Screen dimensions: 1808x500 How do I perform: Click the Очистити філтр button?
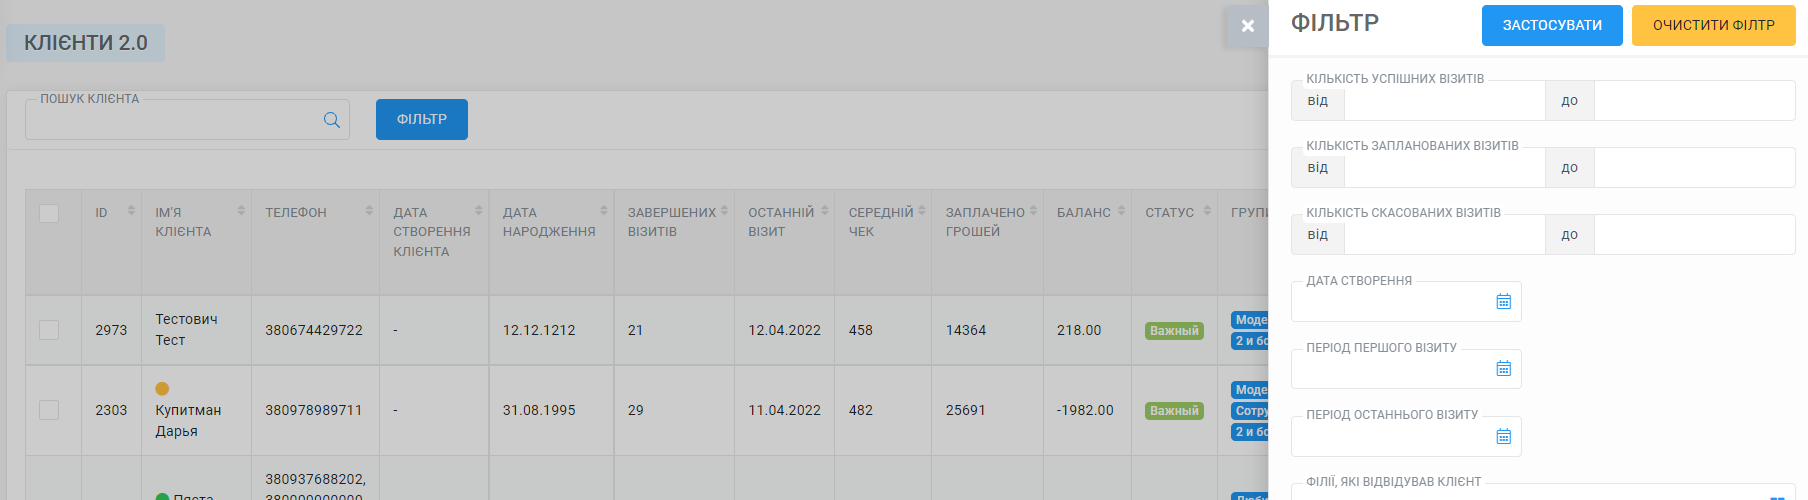pyautogui.click(x=1714, y=25)
